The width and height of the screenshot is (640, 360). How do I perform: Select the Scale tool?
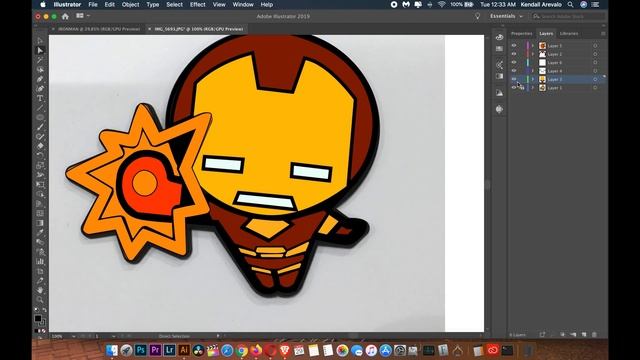tap(40, 165)
